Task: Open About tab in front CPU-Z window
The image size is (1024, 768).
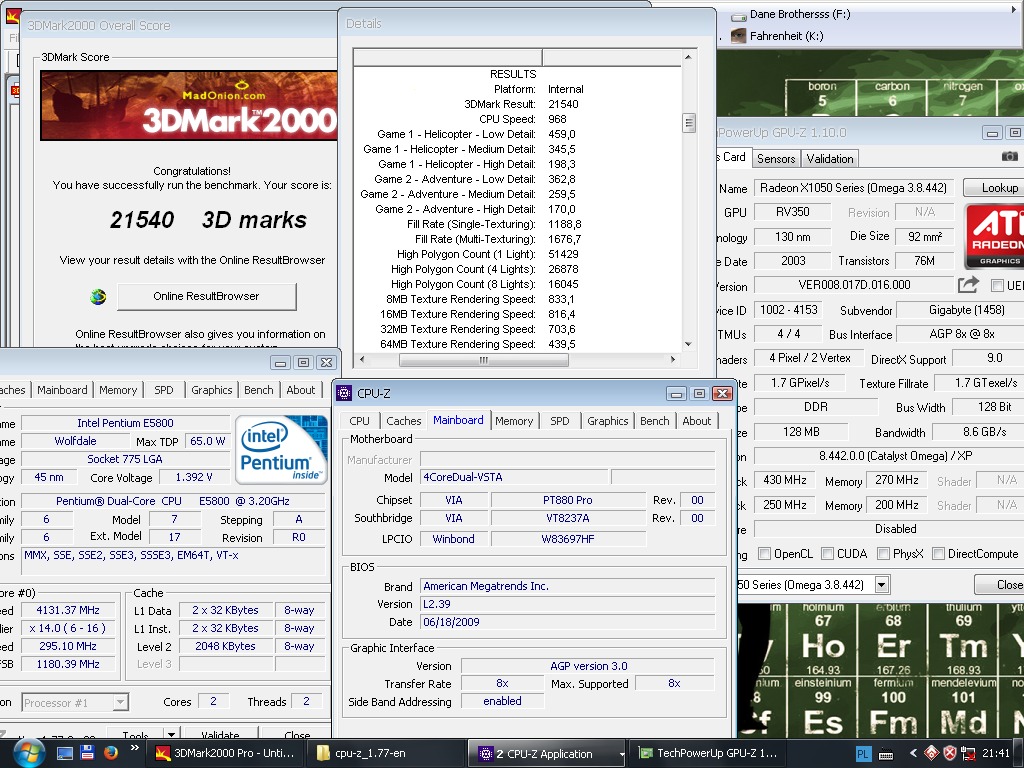Action: coord(697,421)
